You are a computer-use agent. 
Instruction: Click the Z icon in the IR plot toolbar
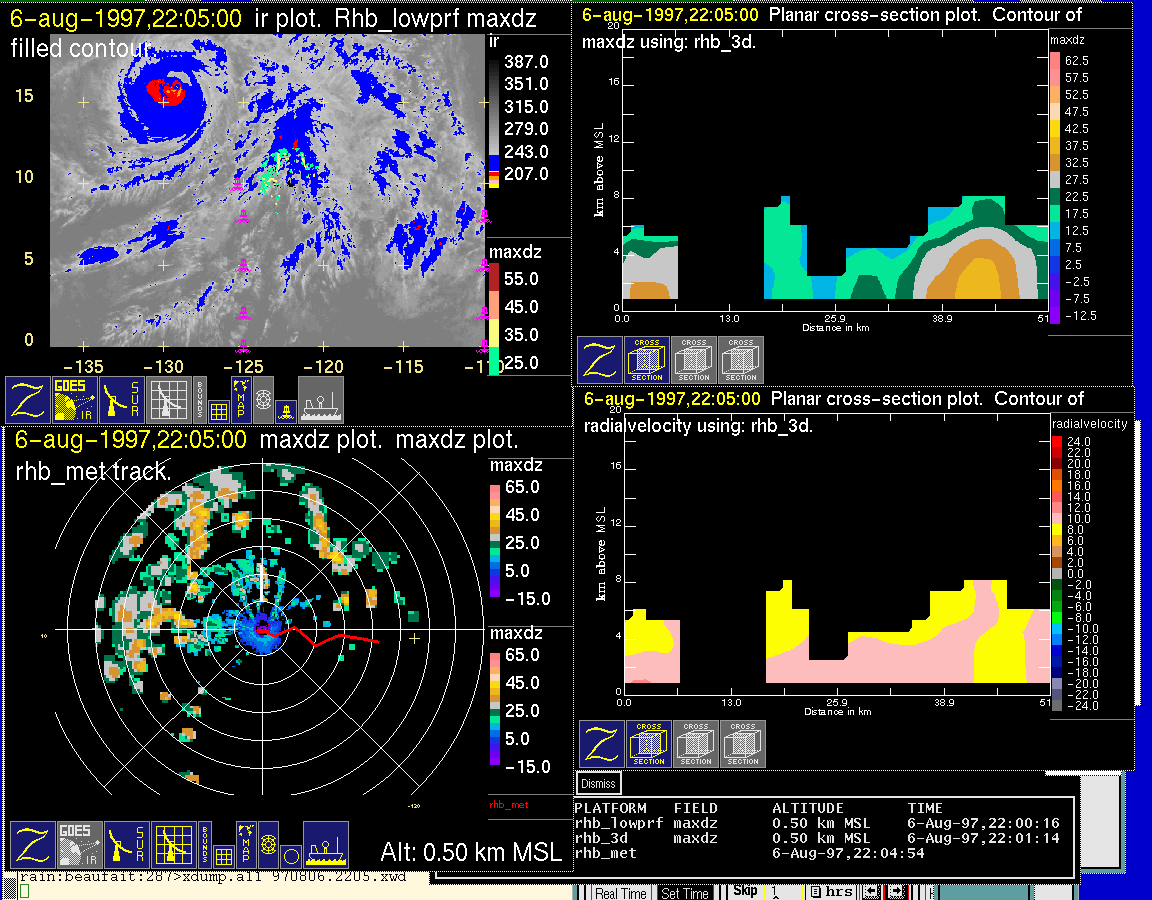28,400
